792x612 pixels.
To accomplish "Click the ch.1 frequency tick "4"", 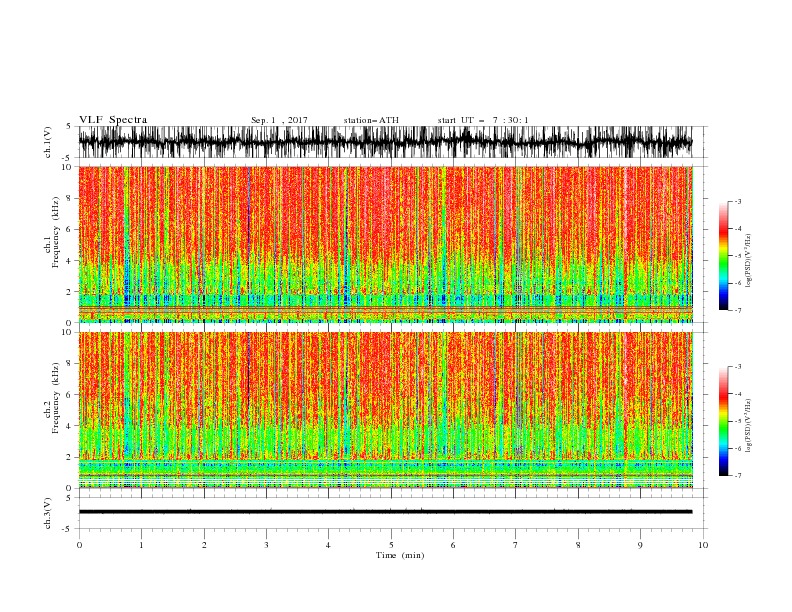I will click(69, 261).
